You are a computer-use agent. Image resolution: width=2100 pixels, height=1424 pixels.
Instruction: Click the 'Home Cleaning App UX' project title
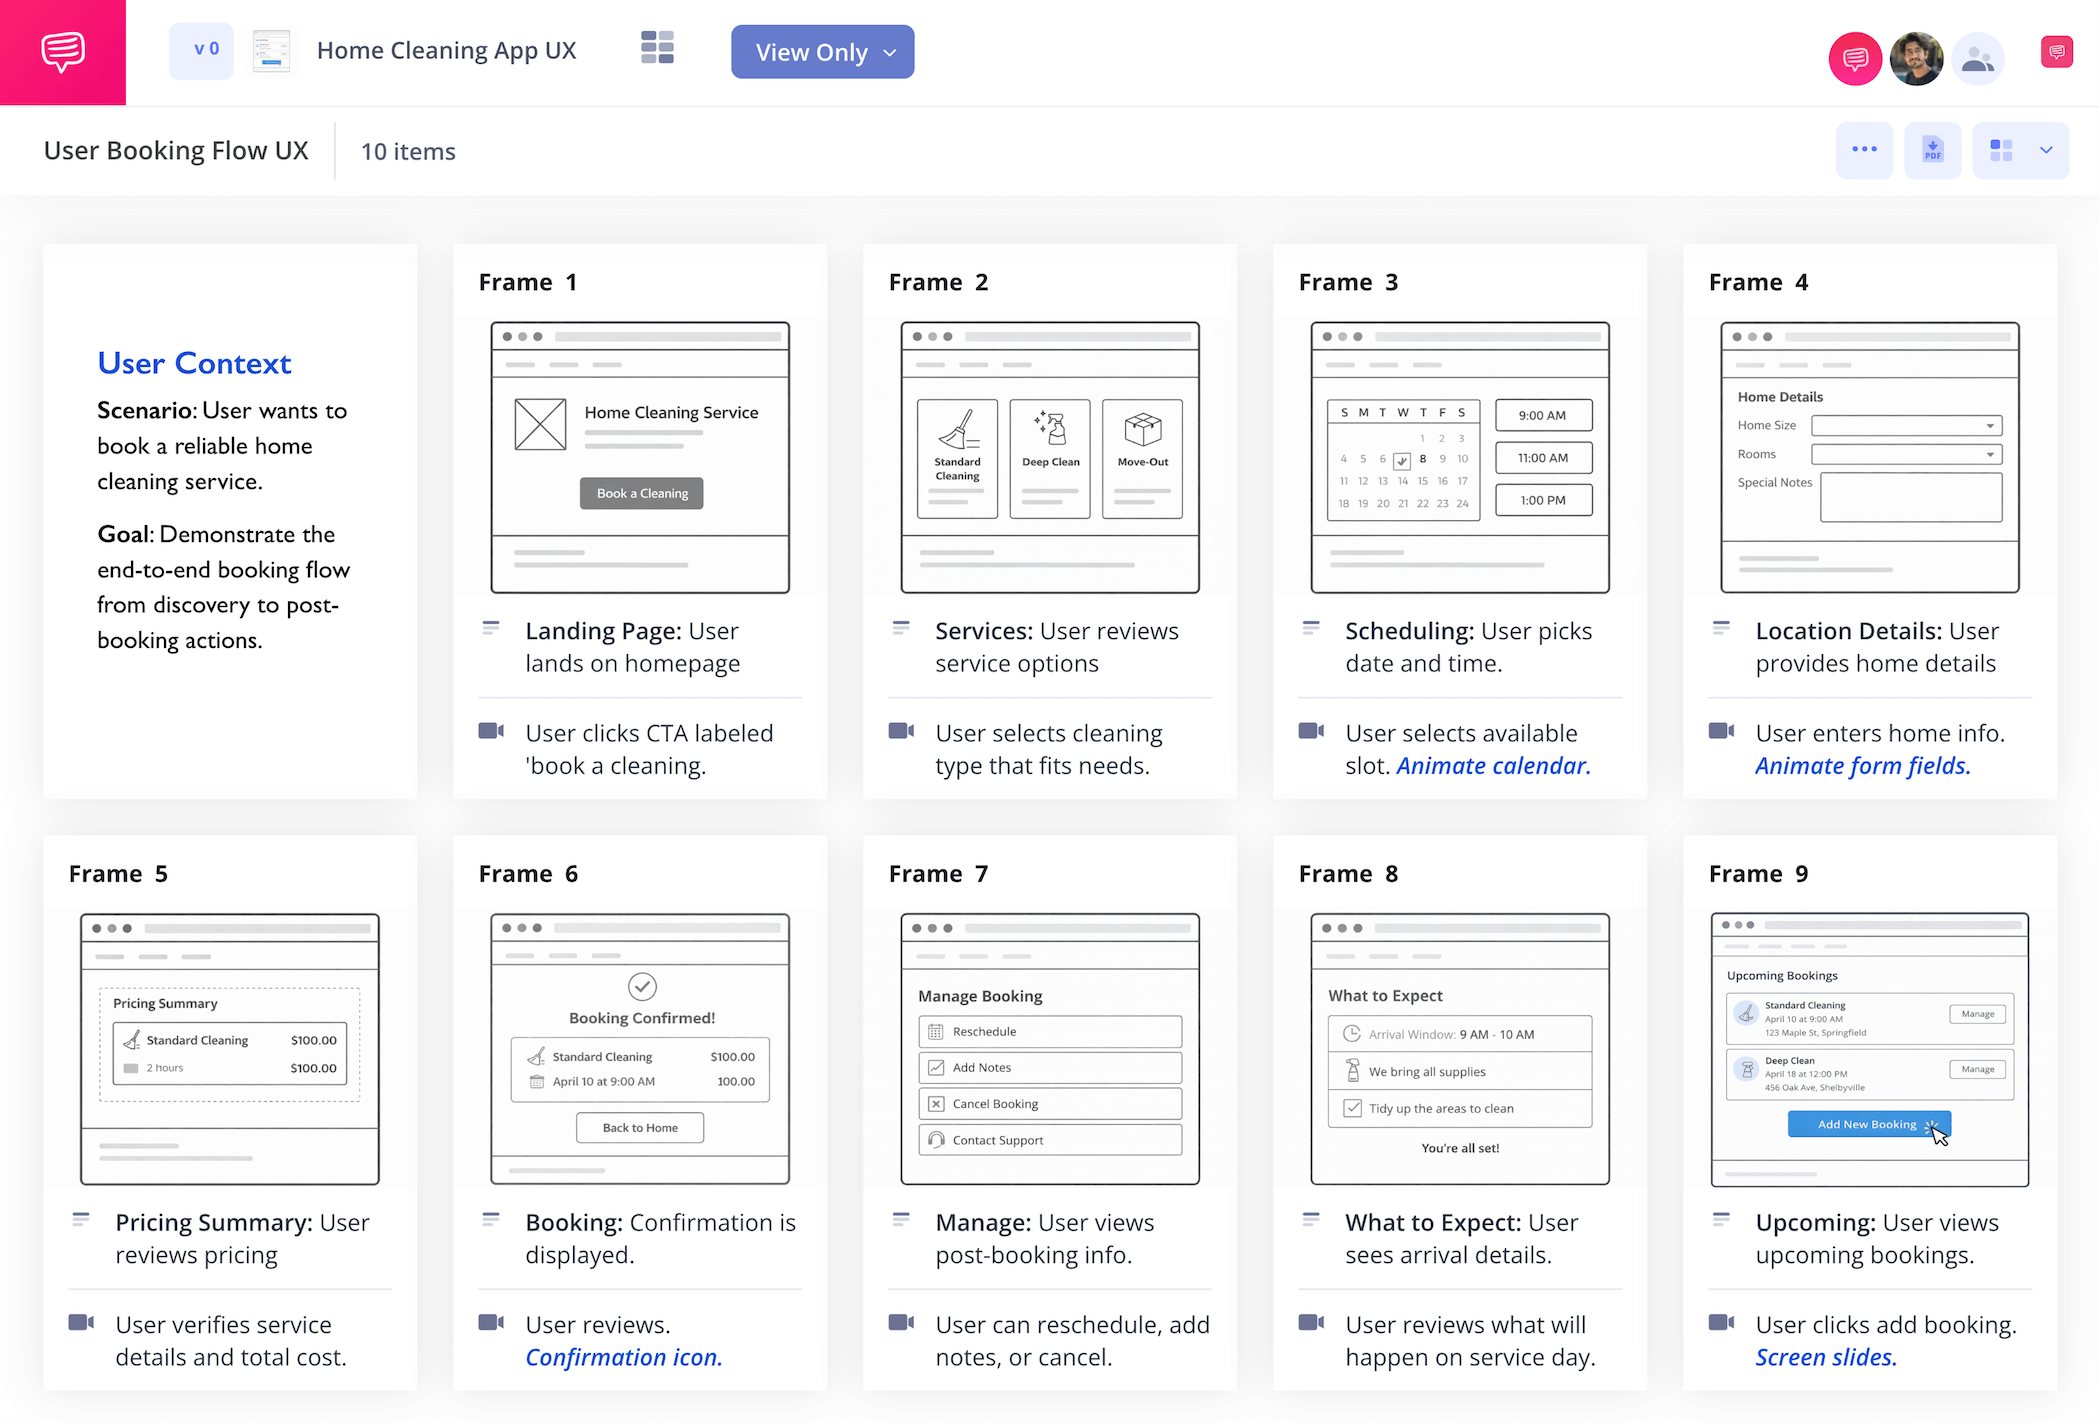pyautogui.click(x=447, y=50)
